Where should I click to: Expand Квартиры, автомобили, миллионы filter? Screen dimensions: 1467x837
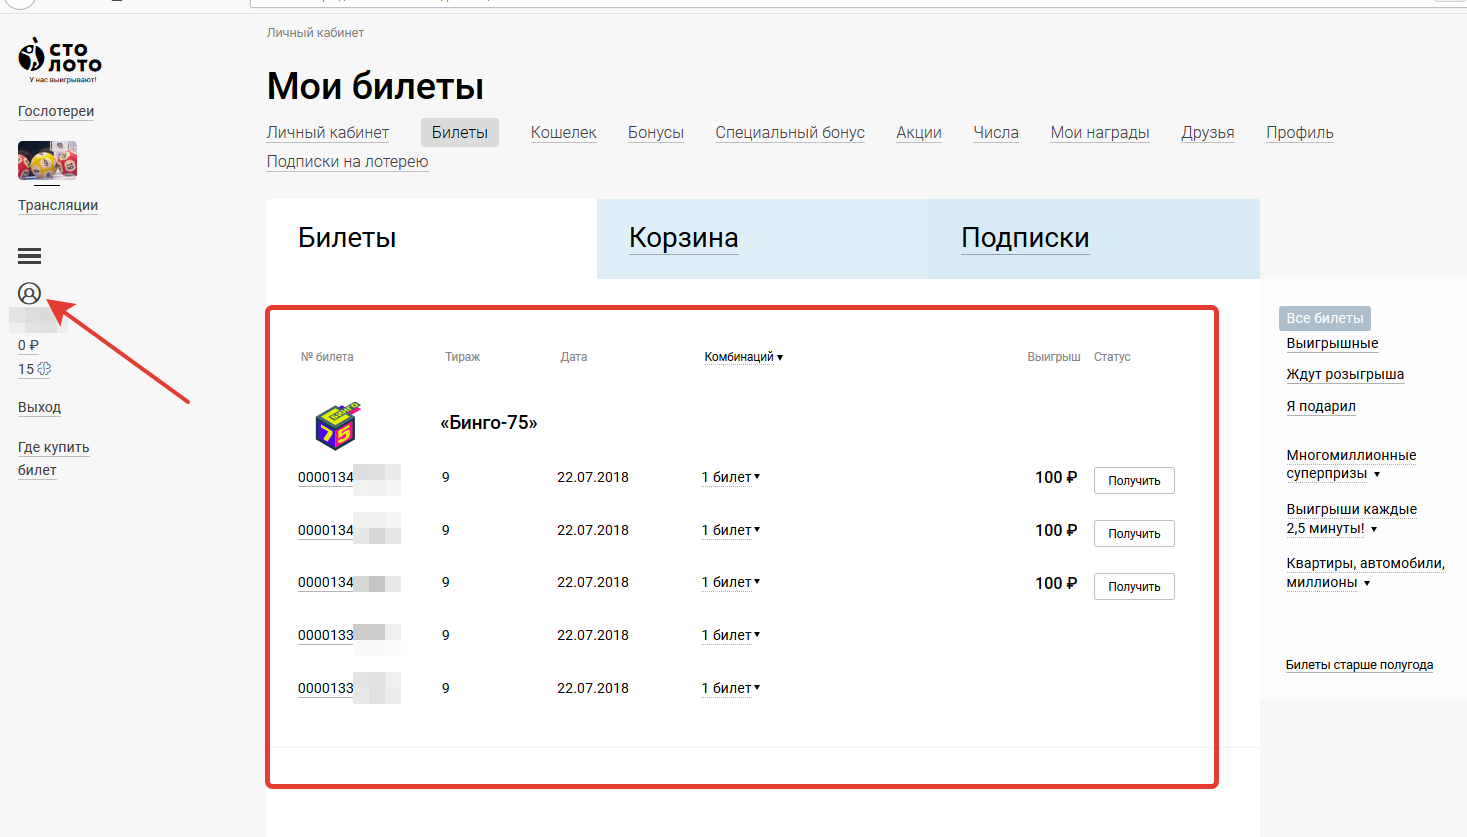(x=1365, y=572)
